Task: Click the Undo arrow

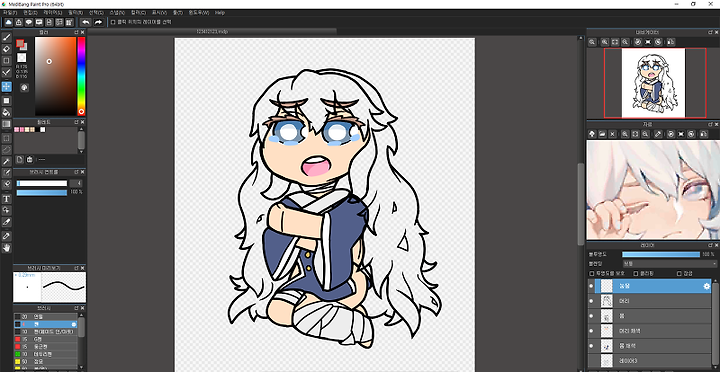Action: (x=86, y=22)
